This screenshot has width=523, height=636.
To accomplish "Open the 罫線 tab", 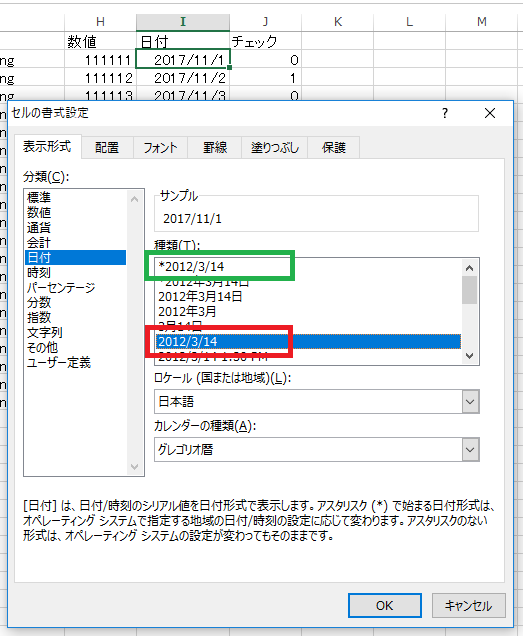I will (215, 147).
